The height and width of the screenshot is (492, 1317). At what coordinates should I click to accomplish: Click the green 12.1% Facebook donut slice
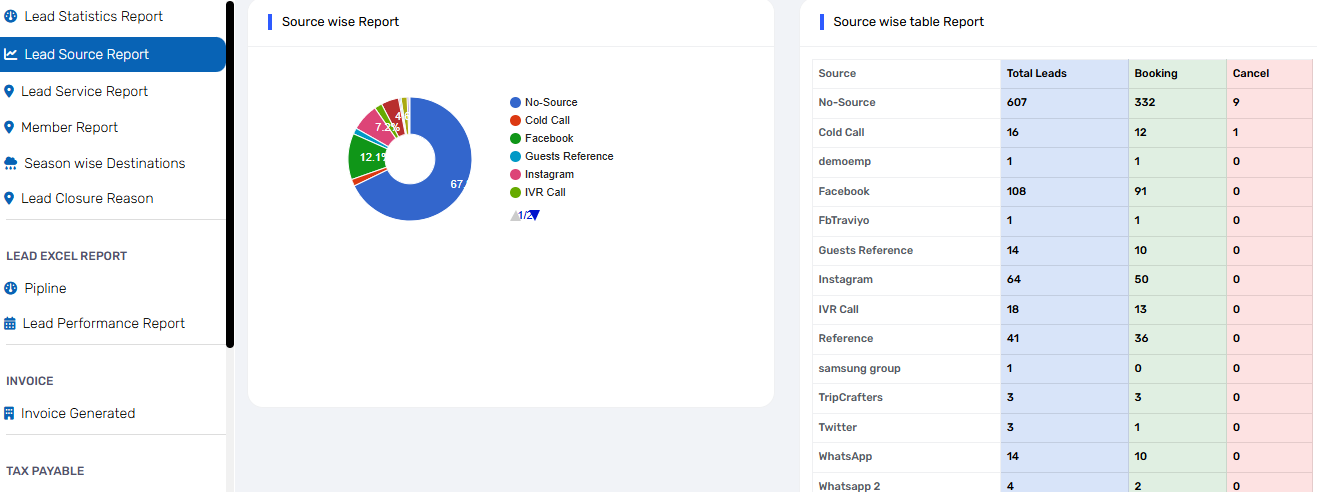(364, 157)
